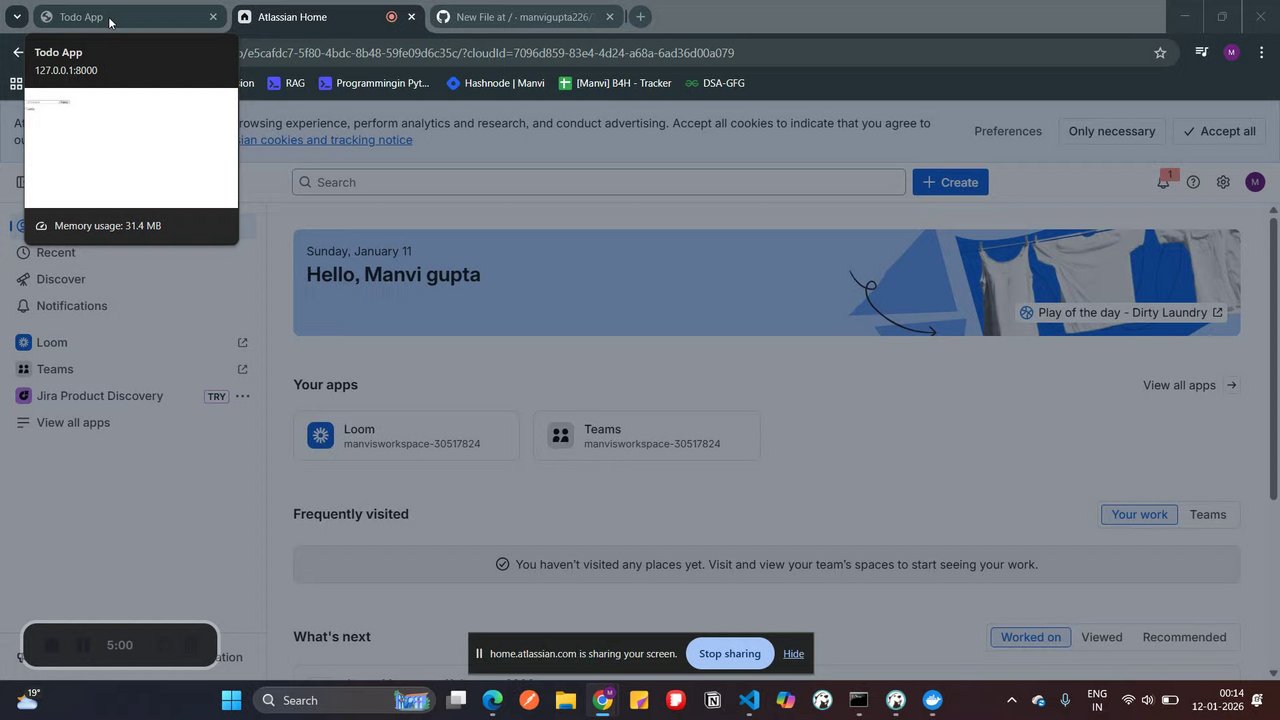Open Notion from taskbar

coord(713,700)
